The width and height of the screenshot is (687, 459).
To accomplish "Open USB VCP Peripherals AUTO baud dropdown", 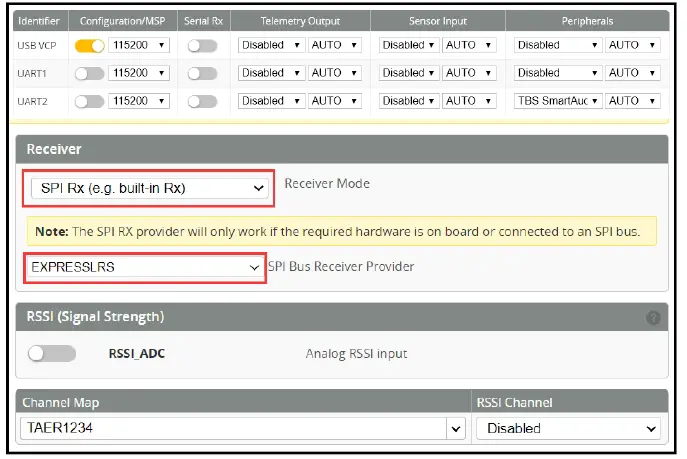I will [x=633, y=45].
